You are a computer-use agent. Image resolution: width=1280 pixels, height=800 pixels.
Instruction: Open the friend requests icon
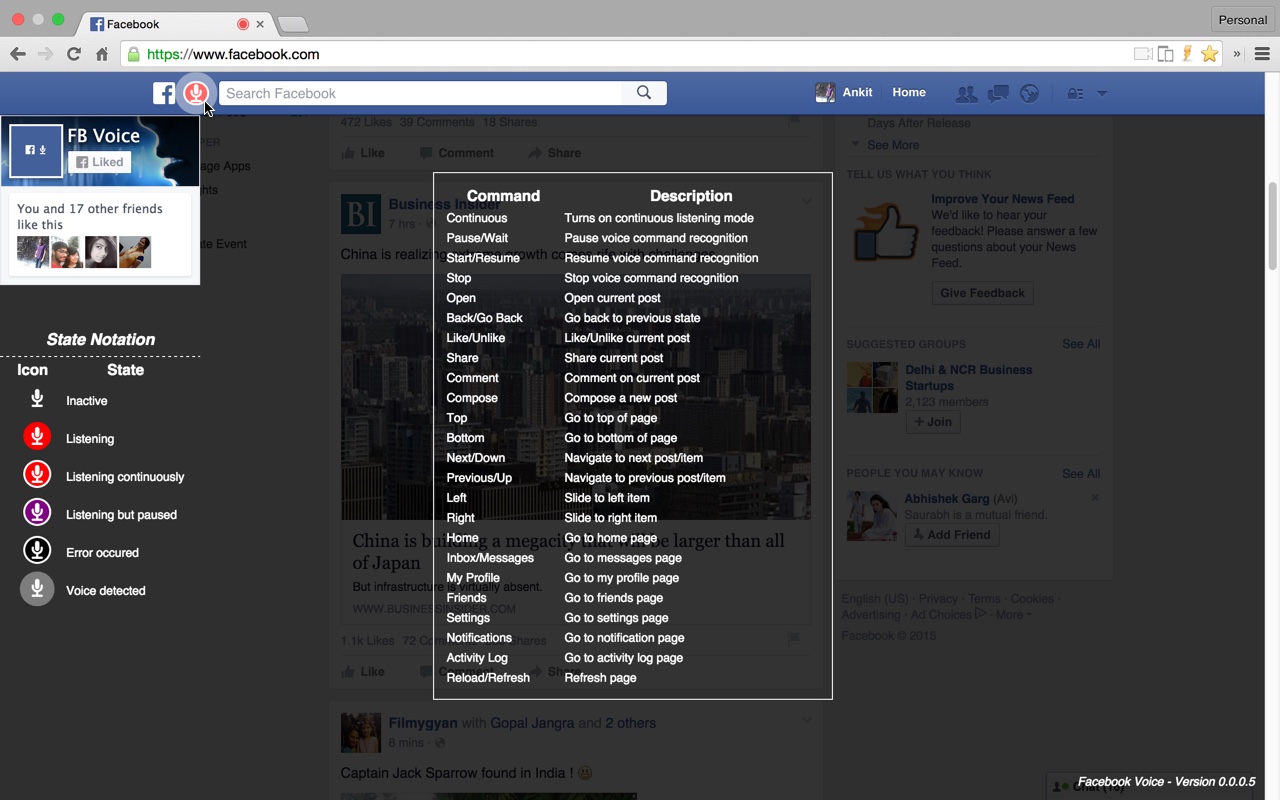click(966, 92)
